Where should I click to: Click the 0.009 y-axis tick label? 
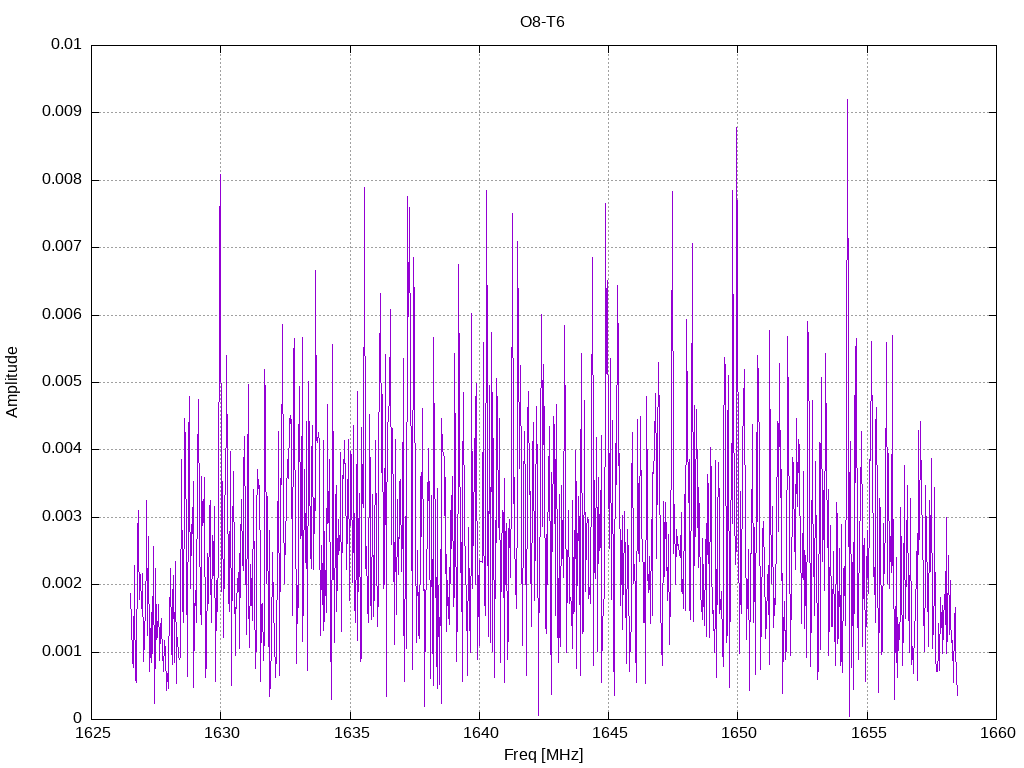point(62,112)
